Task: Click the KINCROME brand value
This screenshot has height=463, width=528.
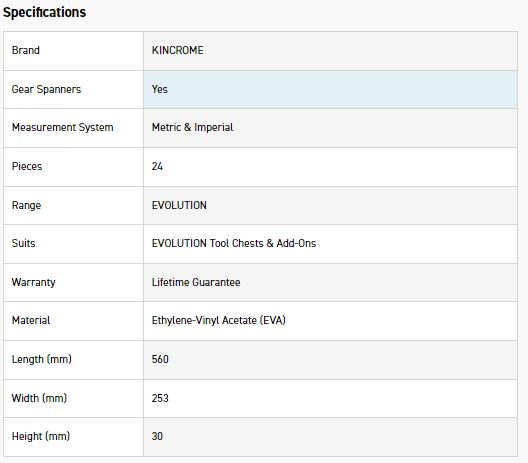Action: click(177, 50)
